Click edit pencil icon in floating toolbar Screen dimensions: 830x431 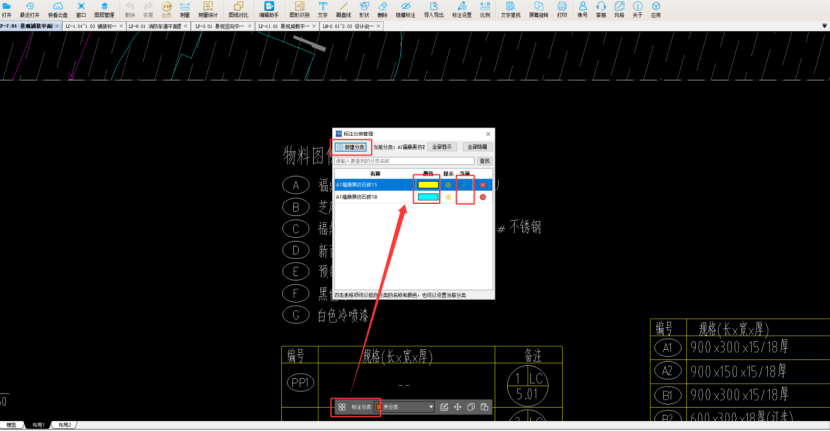tap(444, 407)
